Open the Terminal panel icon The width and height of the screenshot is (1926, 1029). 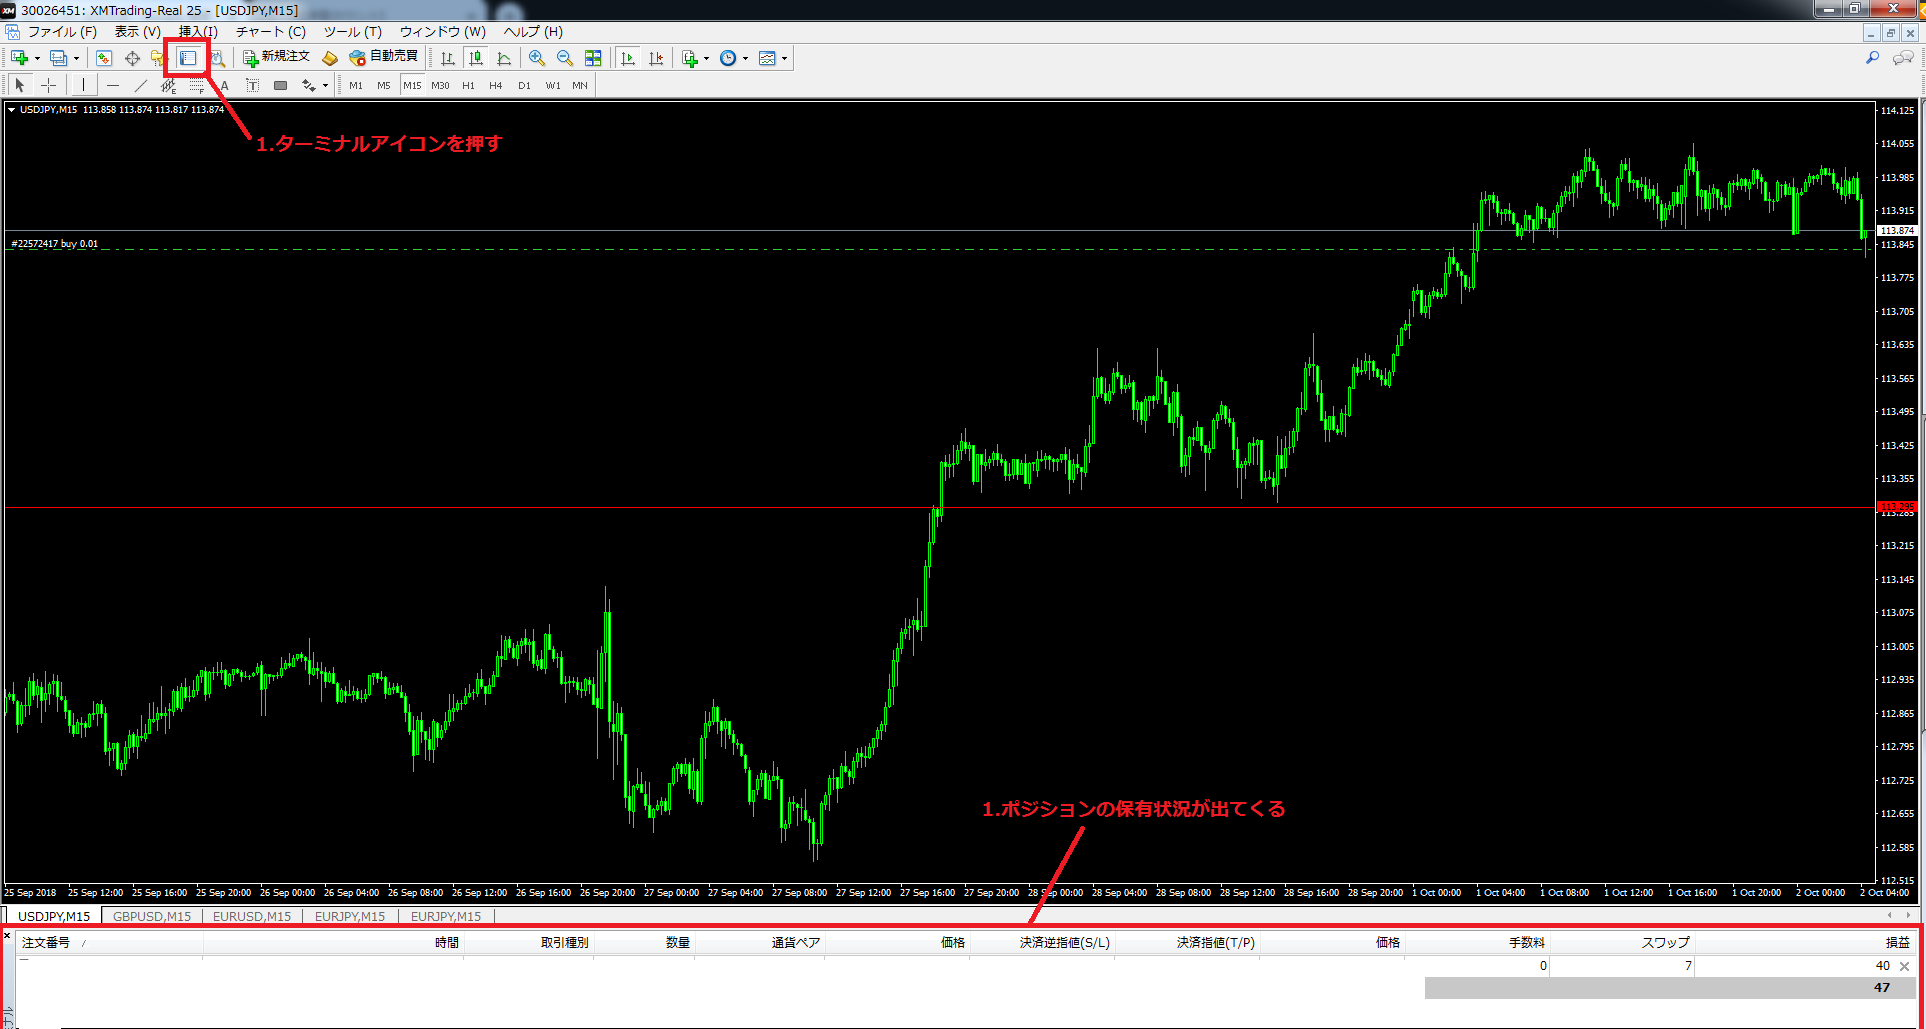188,58
